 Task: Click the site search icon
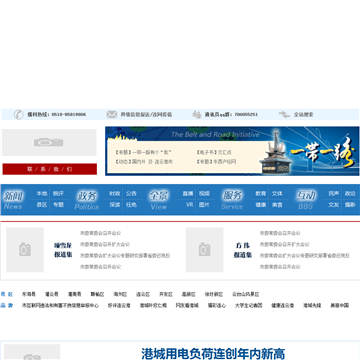(x=284, y=114)
